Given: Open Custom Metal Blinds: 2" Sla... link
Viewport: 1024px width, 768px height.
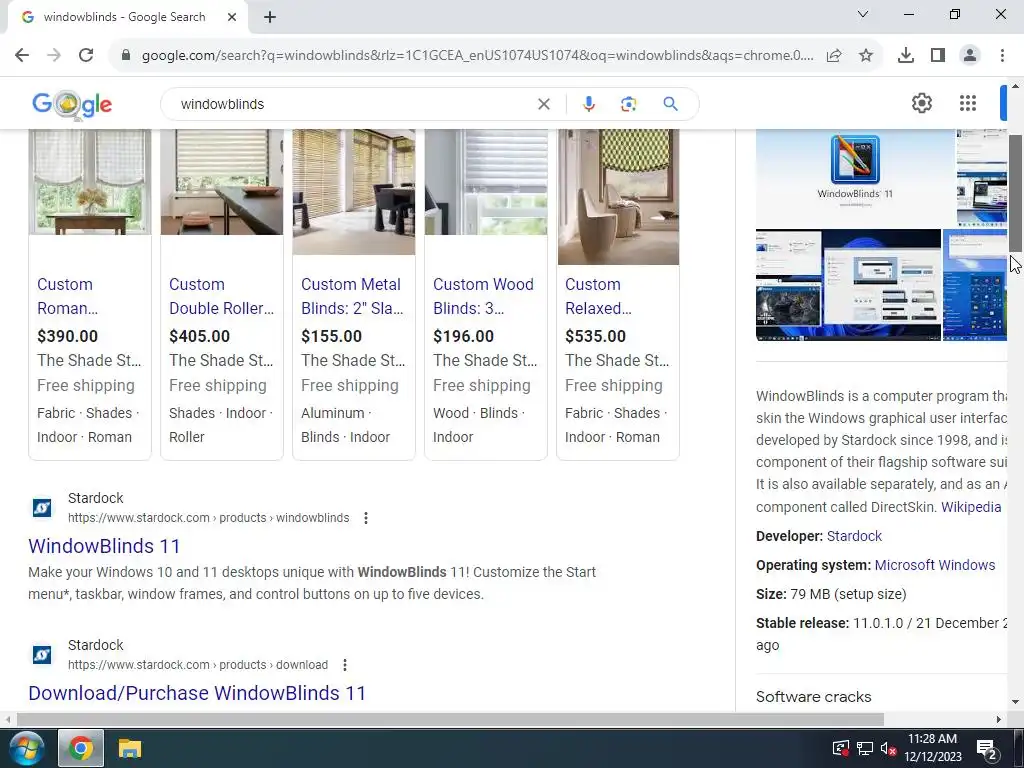Looking at the screenshot, I should (x=352, y=296).
